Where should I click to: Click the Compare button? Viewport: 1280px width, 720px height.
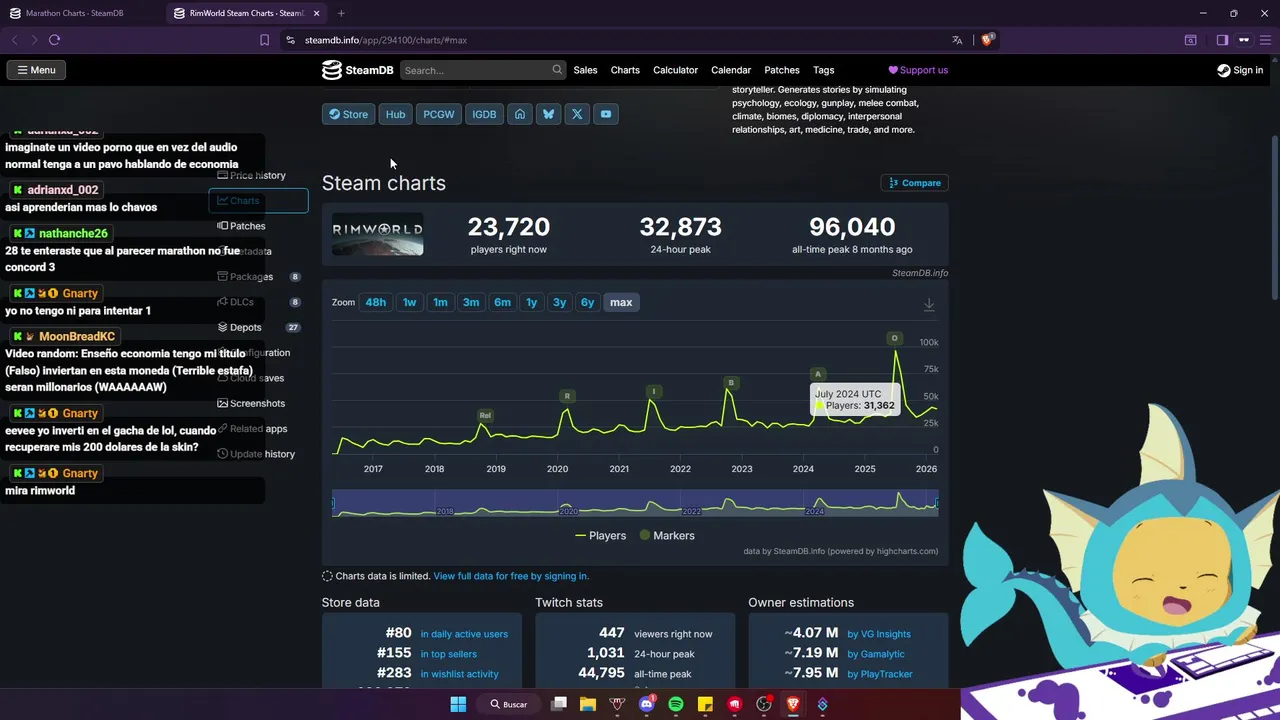(x=915, y=183)
